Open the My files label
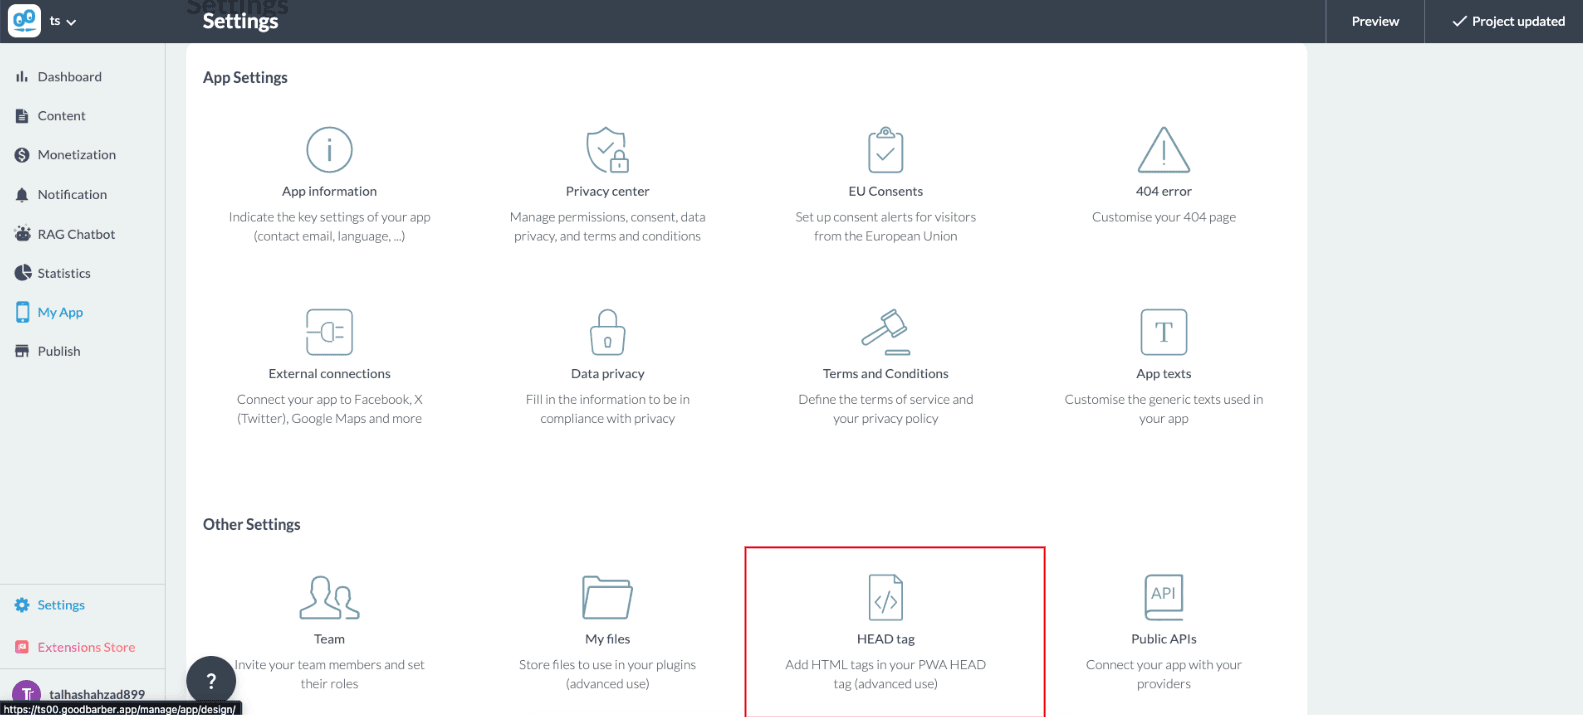Screen dimensions: 1583x717 607,639
